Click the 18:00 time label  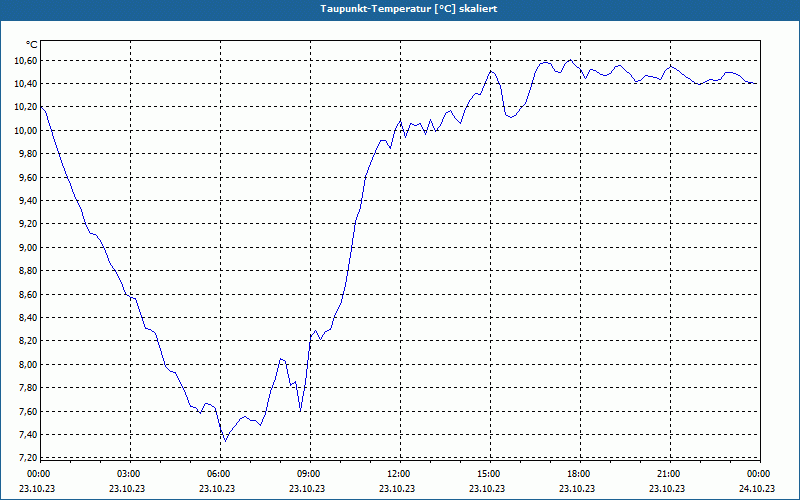(580, 474)
